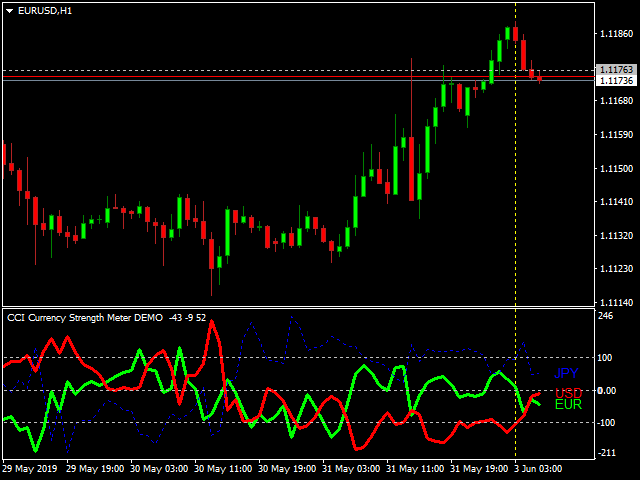Click the 1.11140 price axis value
The height and width of the screenshot is (480, 640).
[x=616, y=302]
